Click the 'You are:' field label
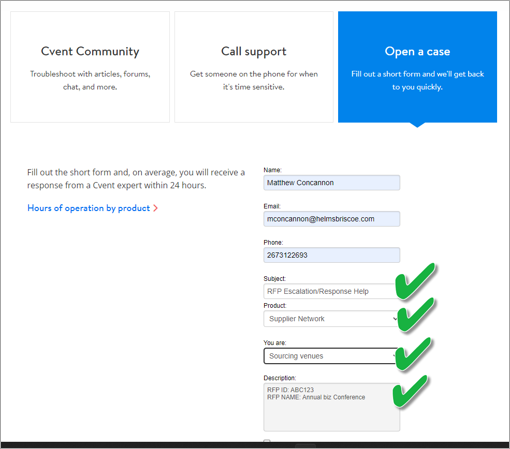510x449 pixels. coord(275,343)
